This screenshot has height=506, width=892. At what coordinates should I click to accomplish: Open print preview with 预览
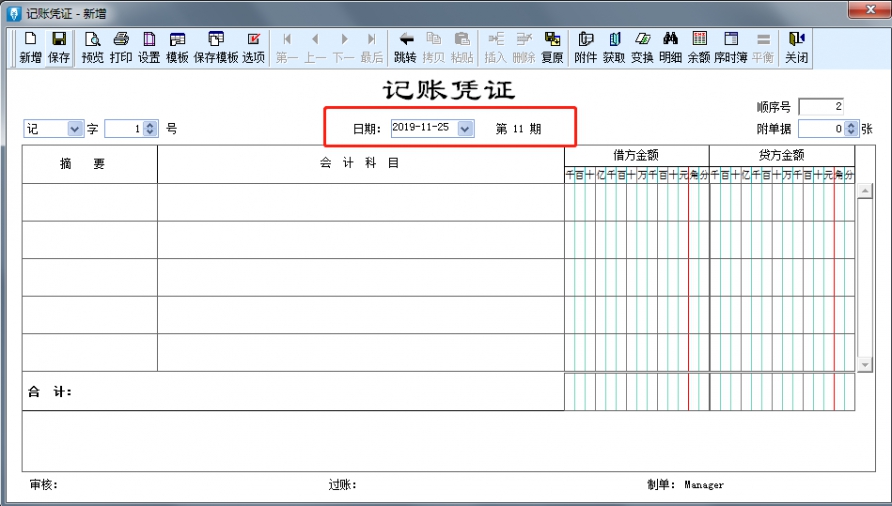(92, 47)
